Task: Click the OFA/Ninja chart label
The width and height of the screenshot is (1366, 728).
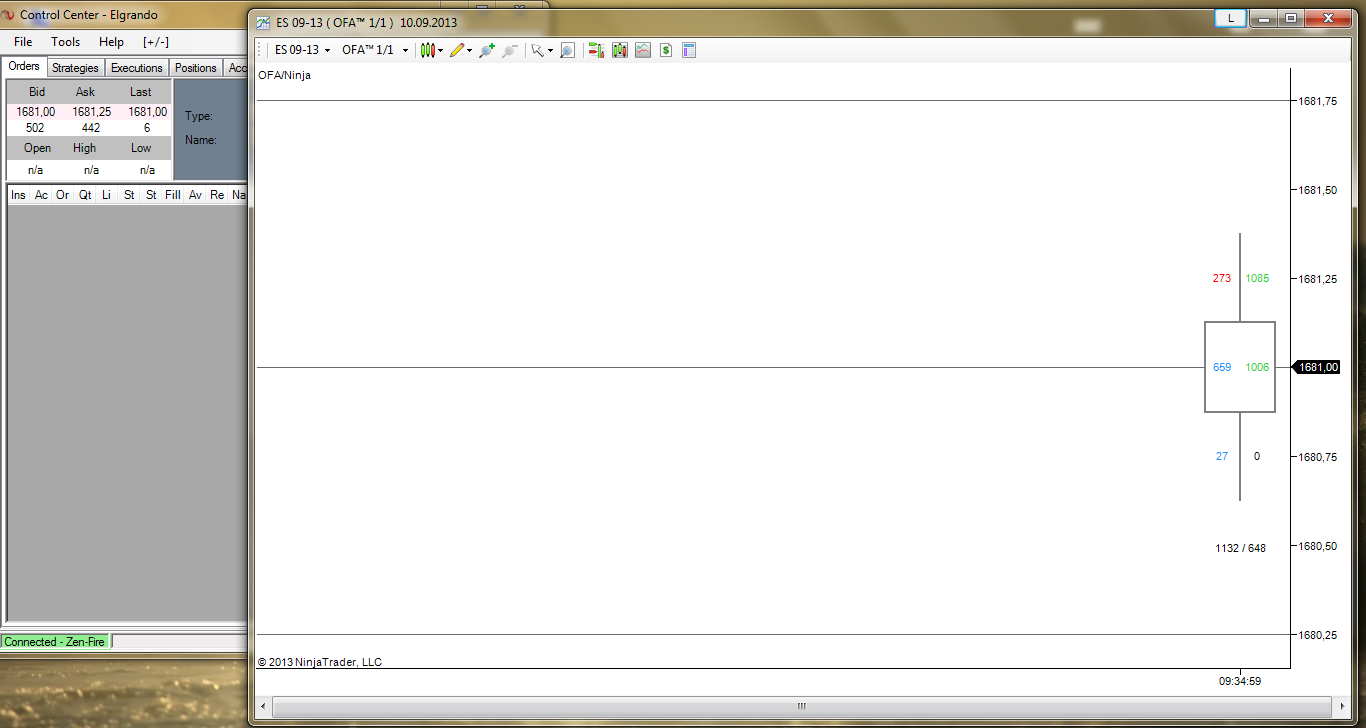Action: coord(284,75)
